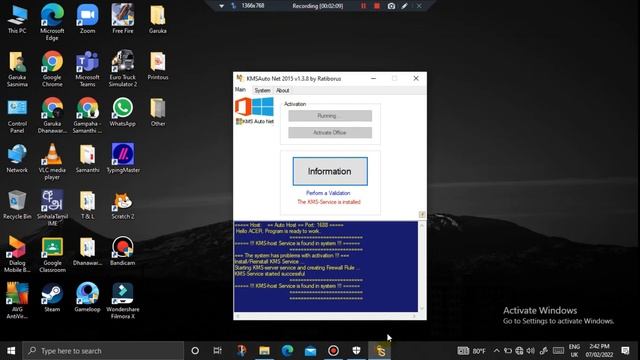Click the Information button
The image size is (640, 360).
coord(330,171)
